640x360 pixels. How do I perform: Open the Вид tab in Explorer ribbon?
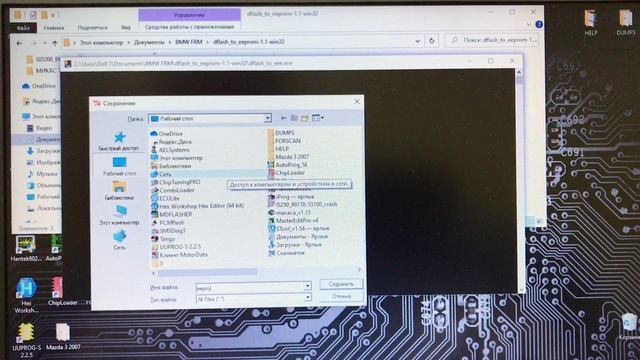tap(126, 28)
